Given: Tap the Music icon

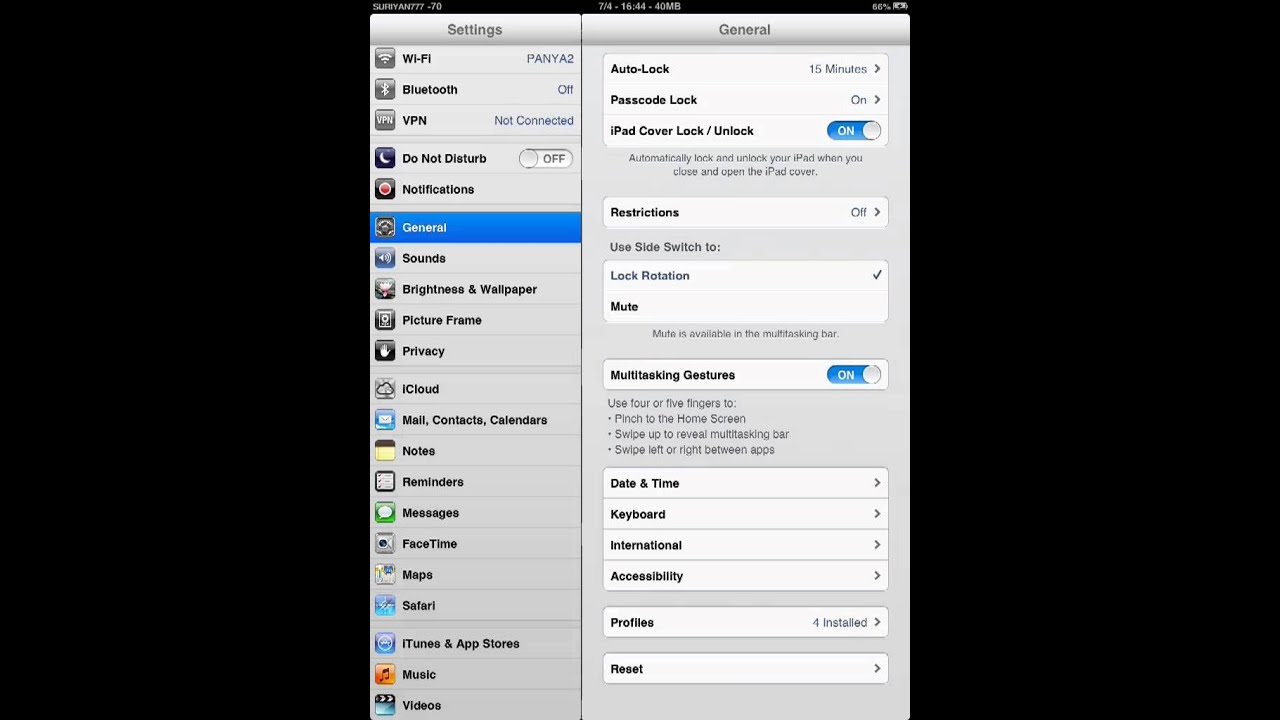Looking at the screenshot, I should point(385,676).
